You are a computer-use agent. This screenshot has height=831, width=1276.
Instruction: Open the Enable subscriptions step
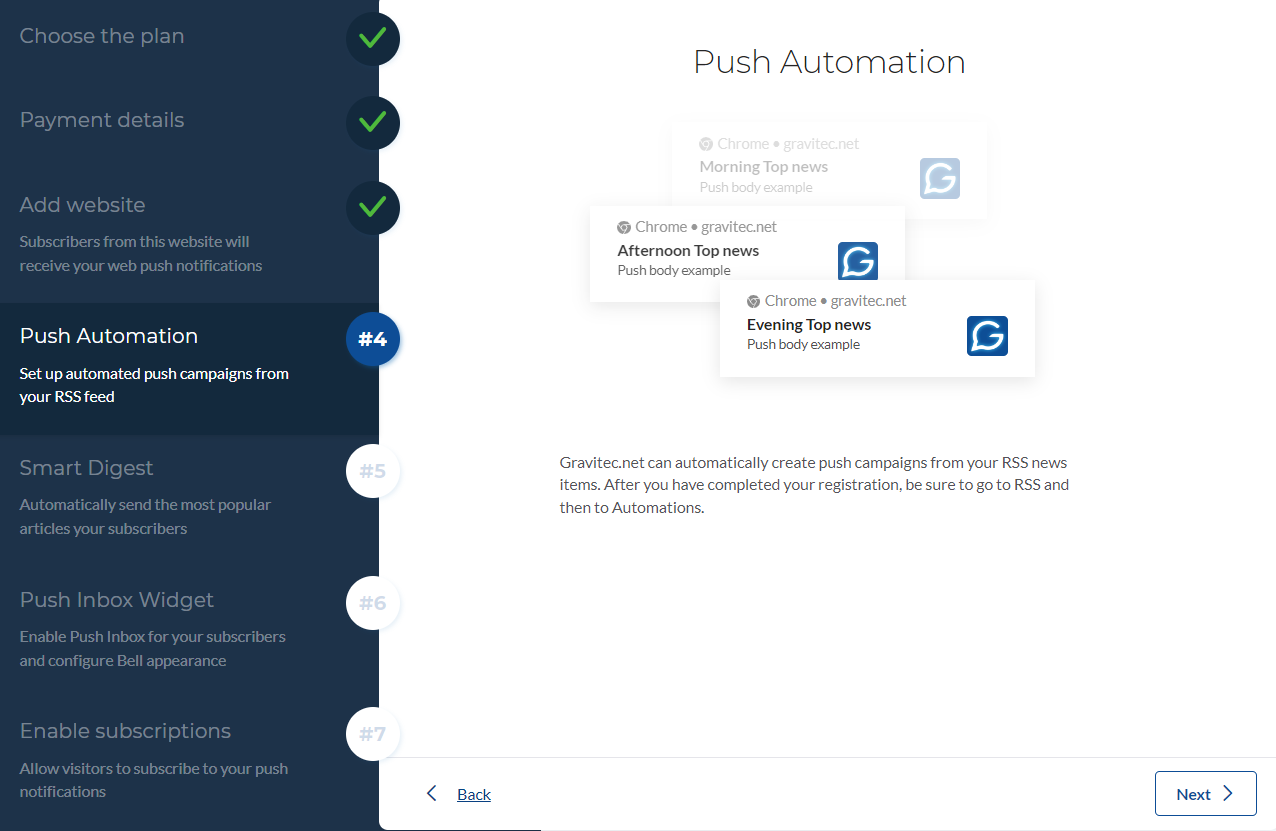pyautogui.click(x=125, y=731)
